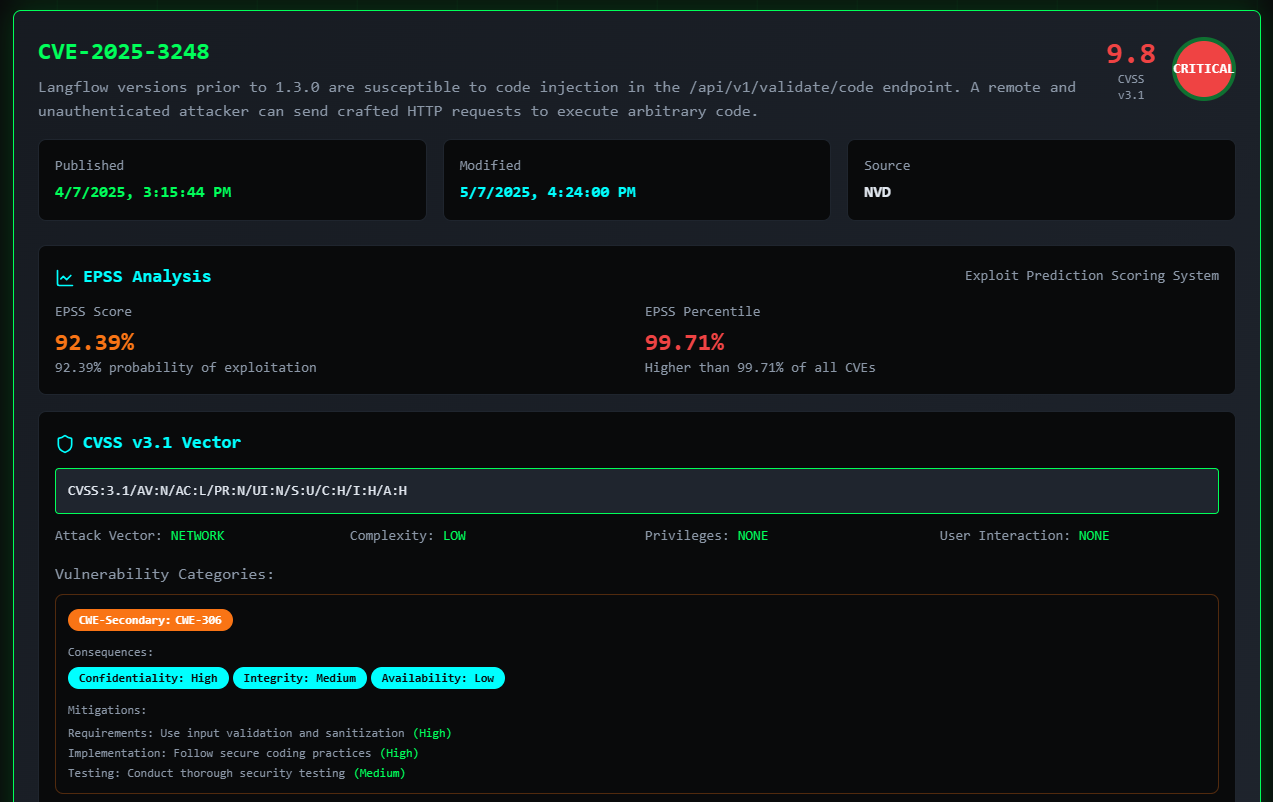The height and width of the screenshot is (802, 1273).
Task: Click the CWE-Secondary: CWE-306 tag
Action: click(150, 620)
